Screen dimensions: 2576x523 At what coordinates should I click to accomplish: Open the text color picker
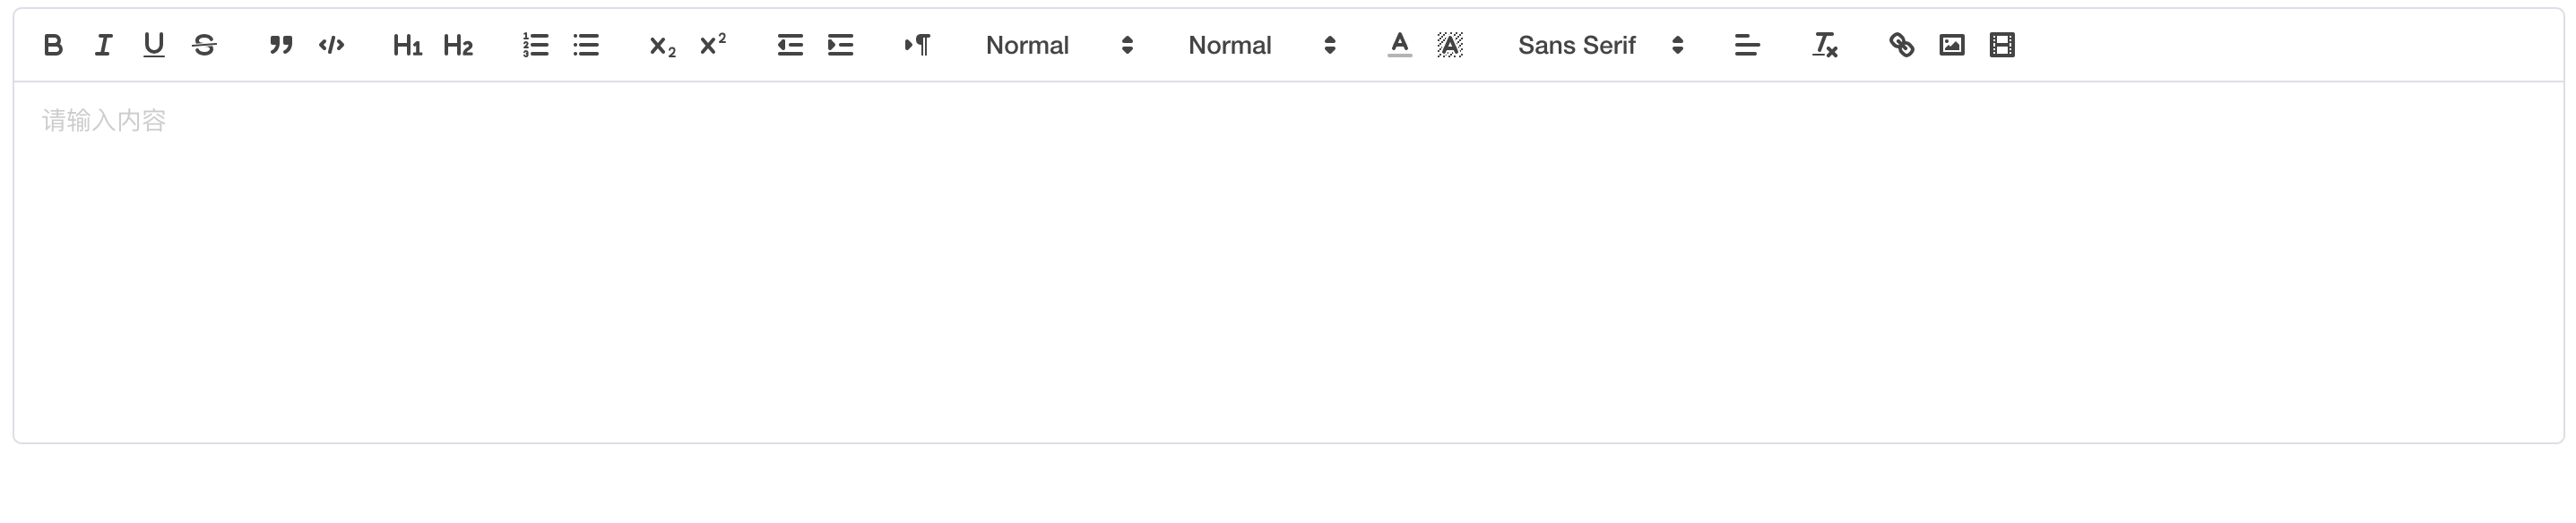(x=1400, y=45)
